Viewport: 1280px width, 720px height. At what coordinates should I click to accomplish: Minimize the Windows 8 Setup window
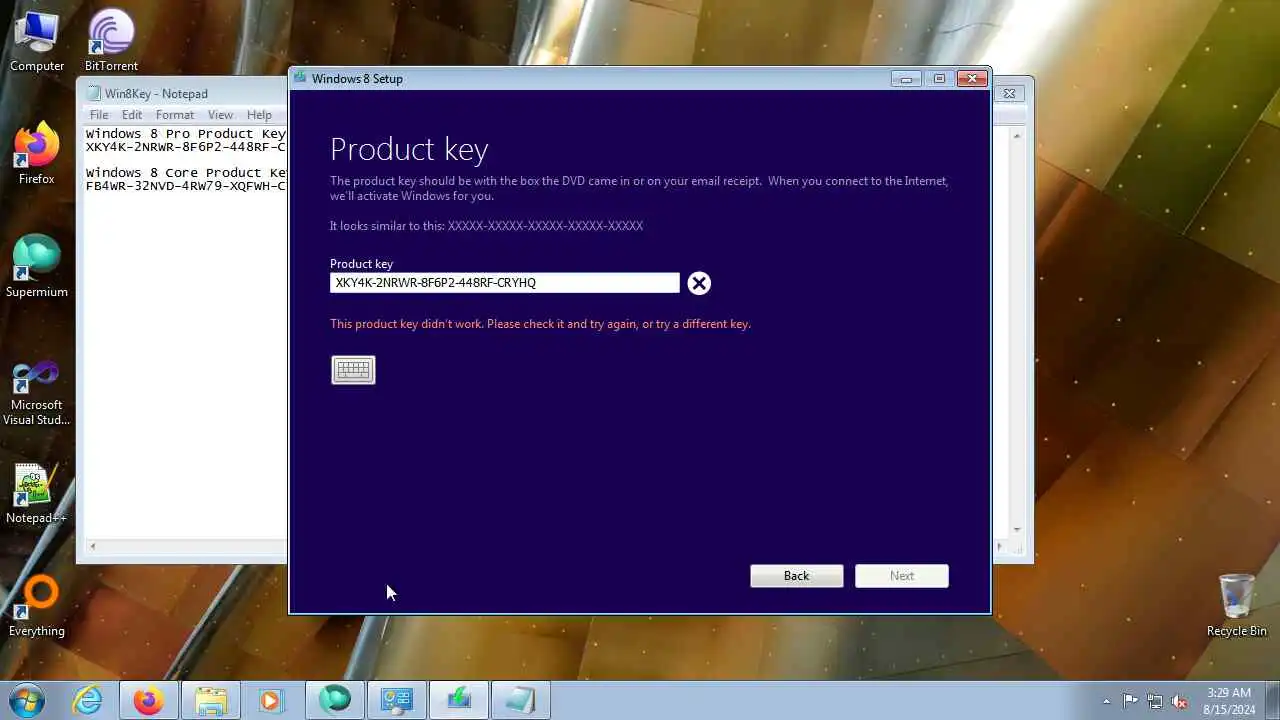coord(906,79)
